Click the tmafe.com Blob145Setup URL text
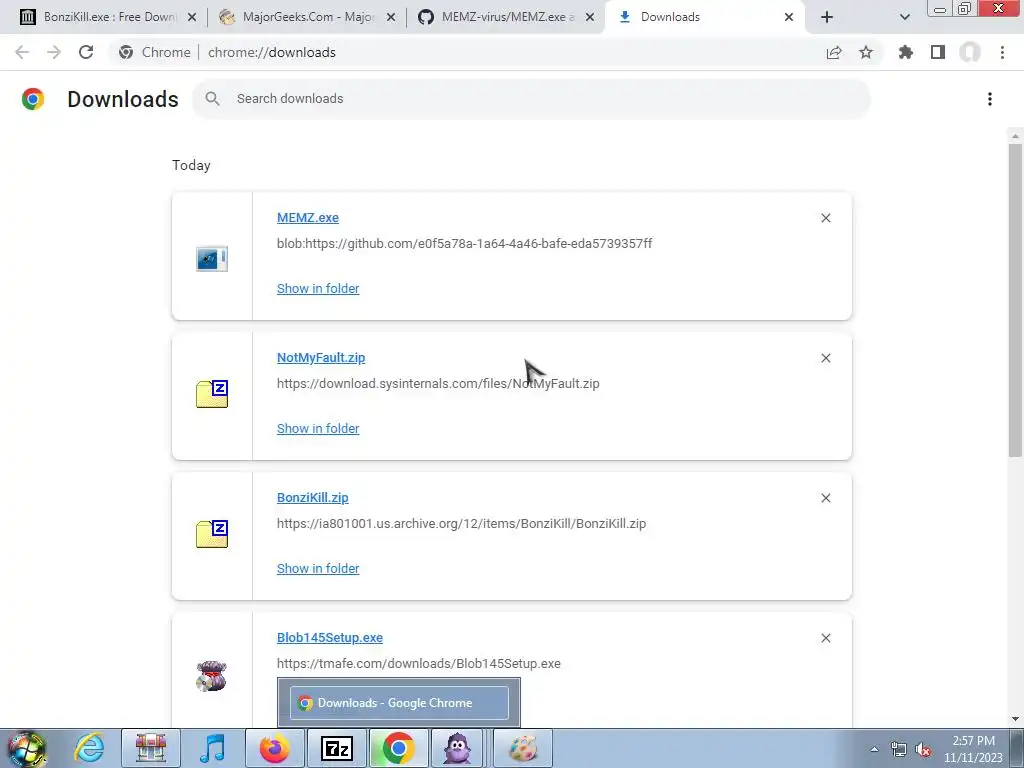 [419, 664]
